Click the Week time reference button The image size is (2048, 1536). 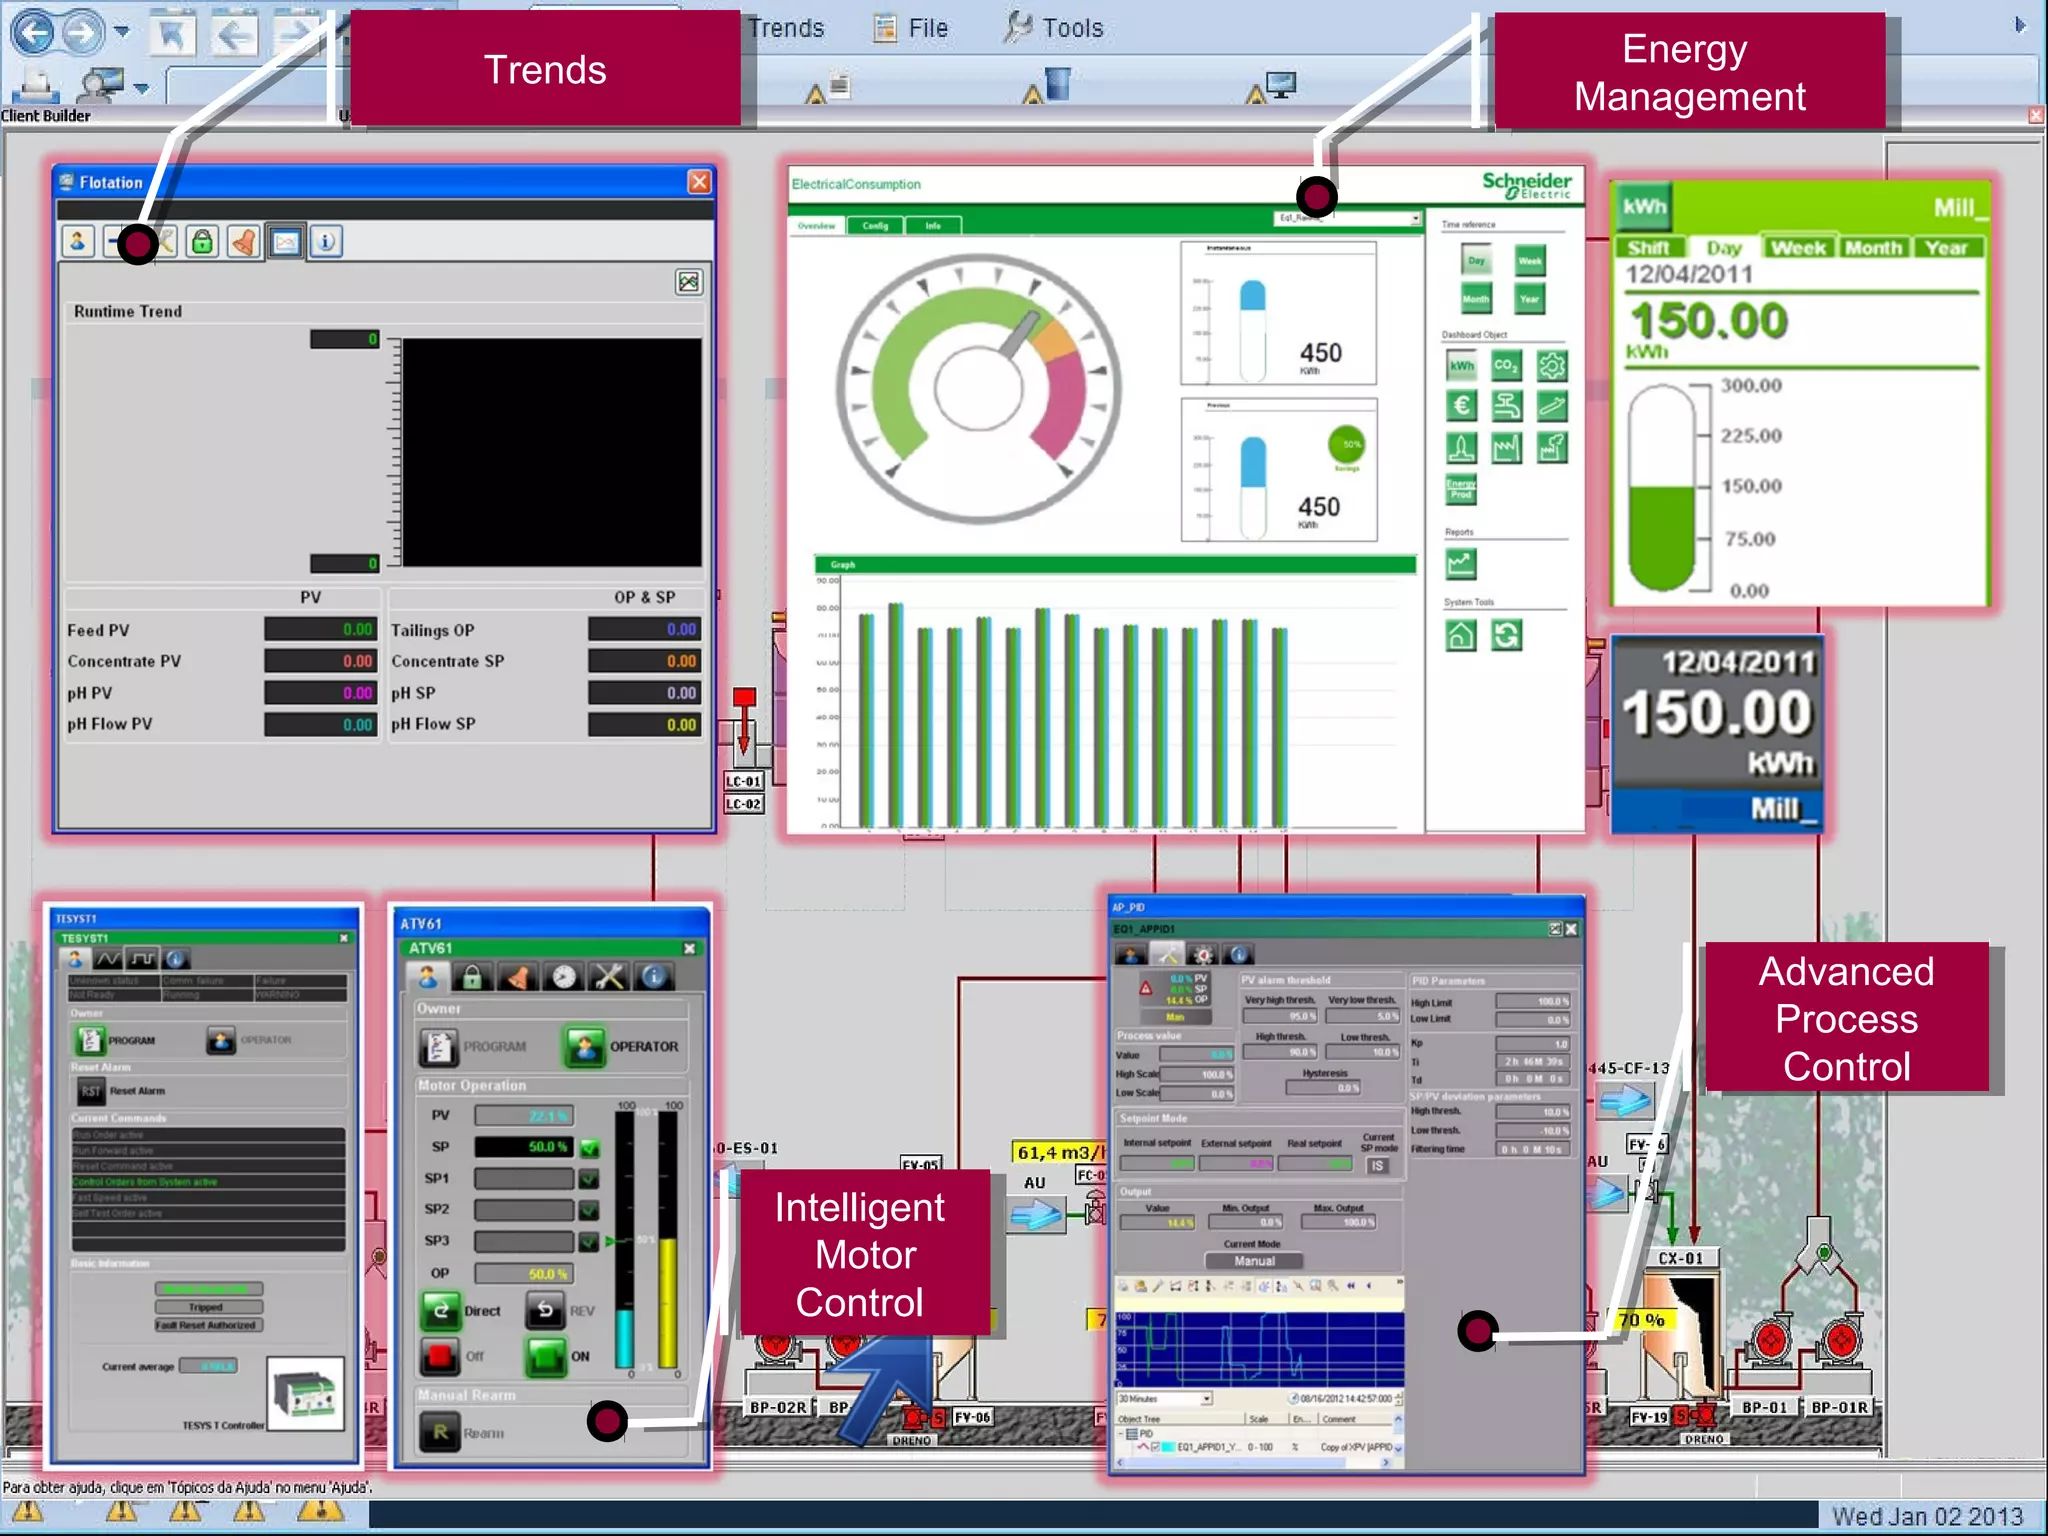pos(1530,261)
